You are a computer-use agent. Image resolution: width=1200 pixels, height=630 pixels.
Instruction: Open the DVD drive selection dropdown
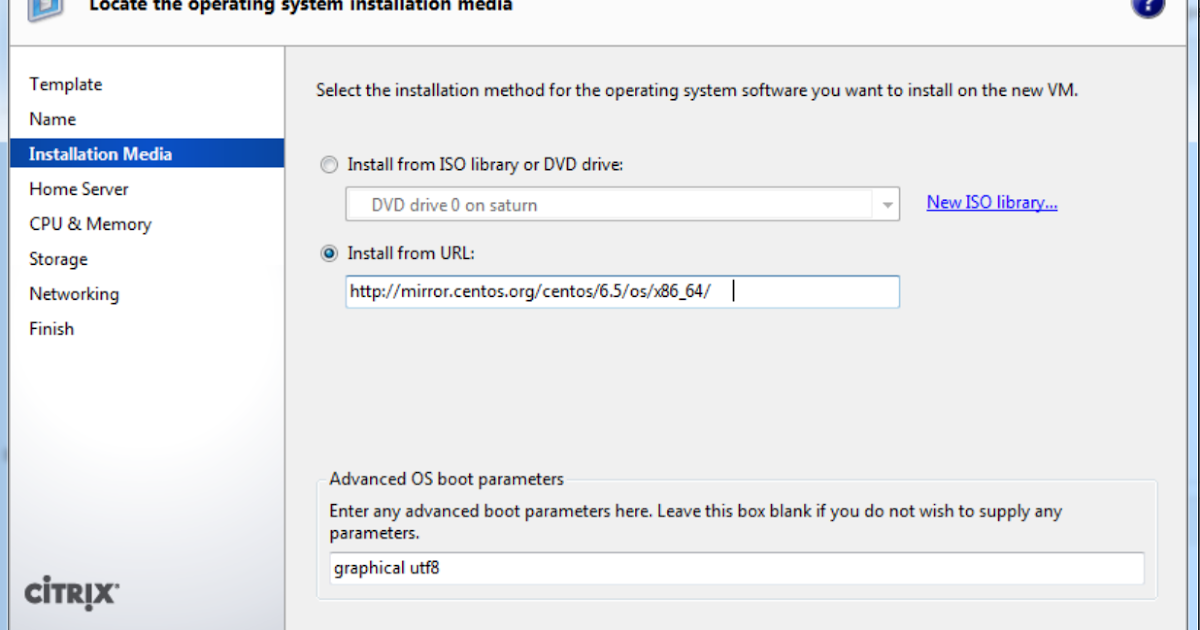click(886, 204)
